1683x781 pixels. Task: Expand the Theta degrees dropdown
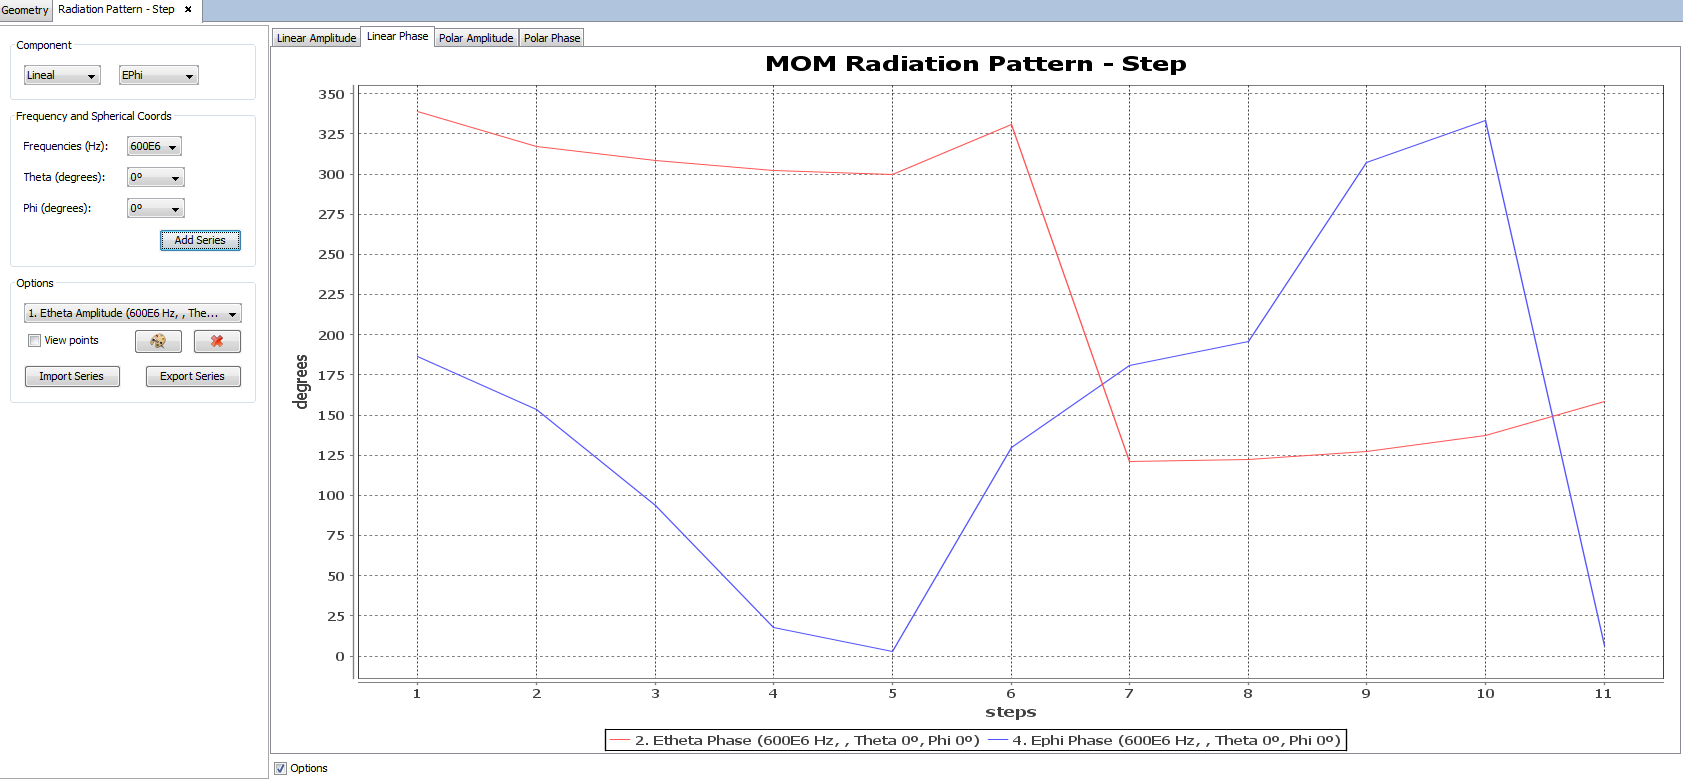click(155, 178)
